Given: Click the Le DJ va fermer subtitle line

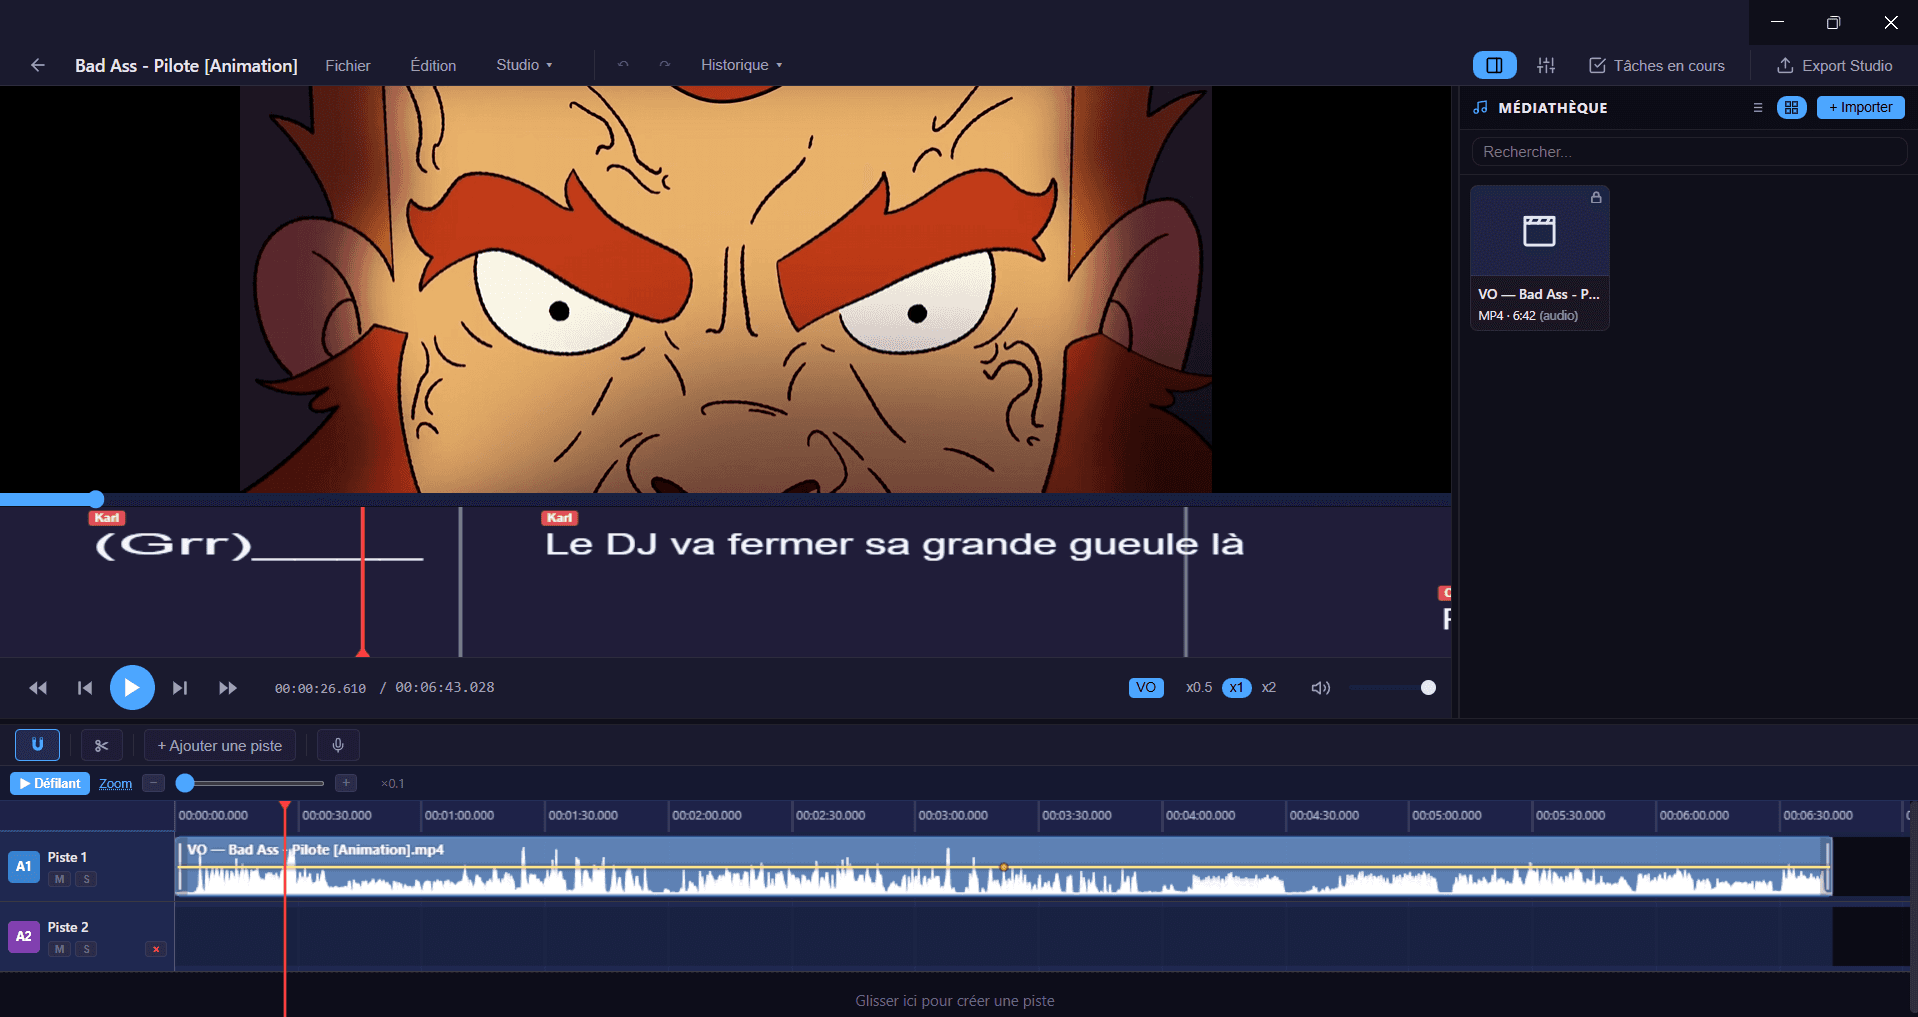Looking at the screenshot, I should [894, 544].
